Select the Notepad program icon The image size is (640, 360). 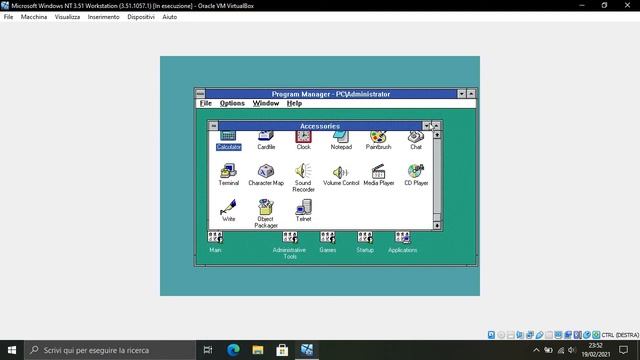341,140
